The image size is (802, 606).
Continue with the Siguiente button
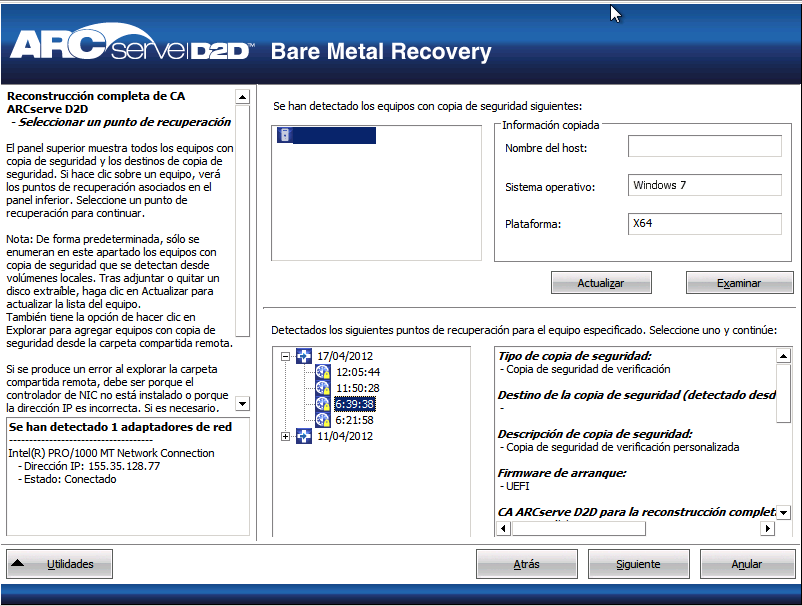[x=638, y=564]
